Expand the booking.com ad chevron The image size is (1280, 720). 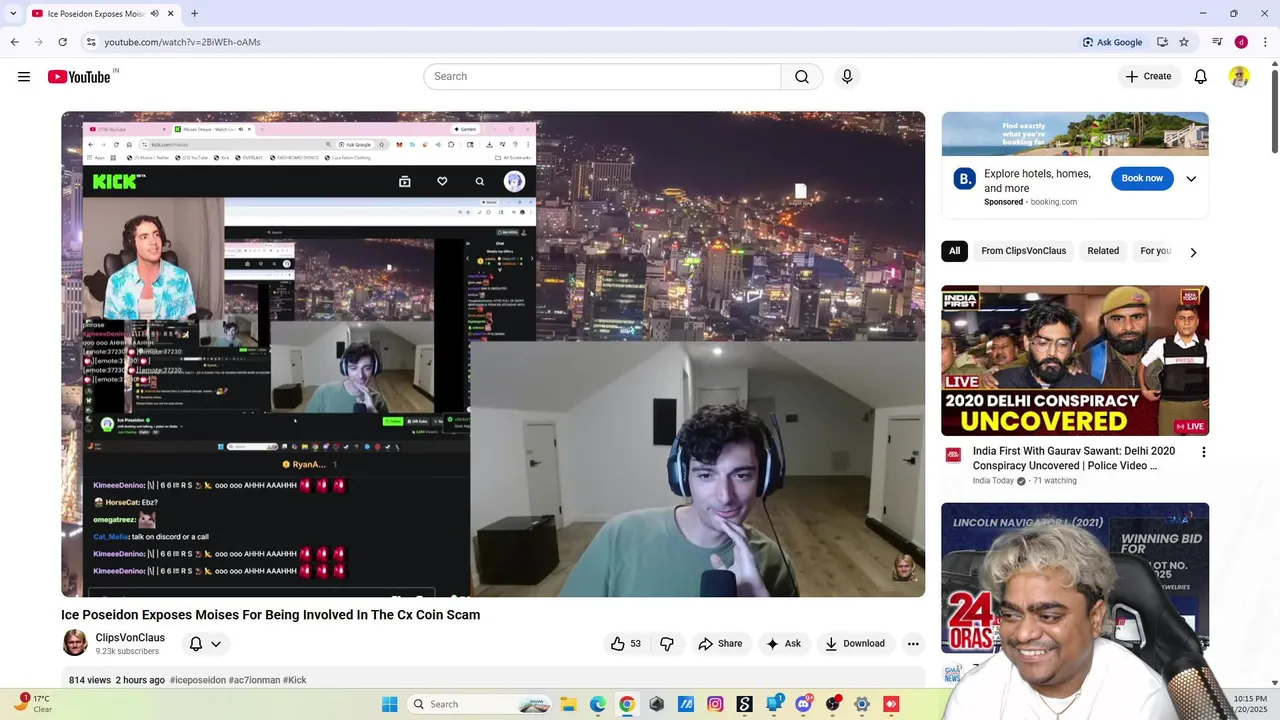(x=1191, y=179)
